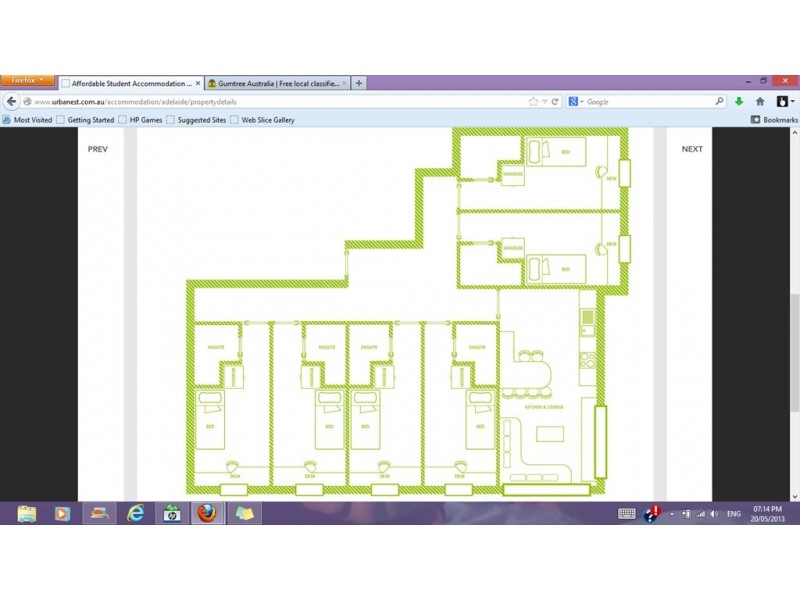
Task: Open the Downloads green arrow
Action: click(739, 102)
